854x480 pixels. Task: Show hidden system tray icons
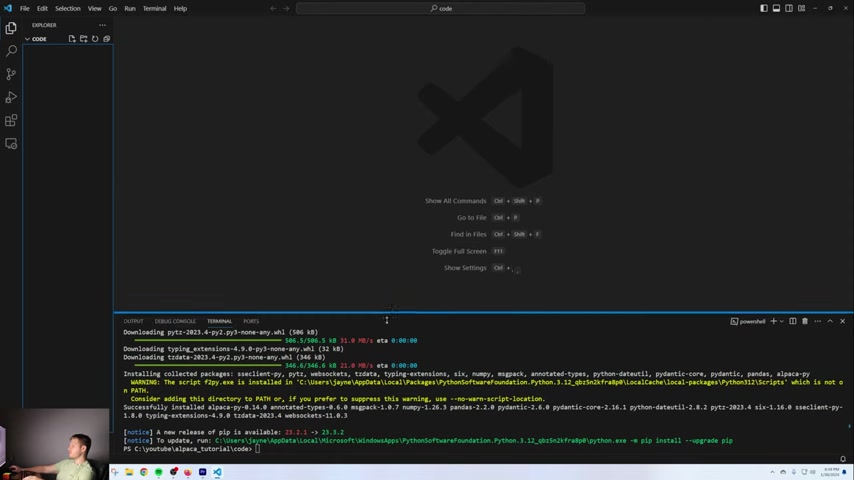click(772, 472)
